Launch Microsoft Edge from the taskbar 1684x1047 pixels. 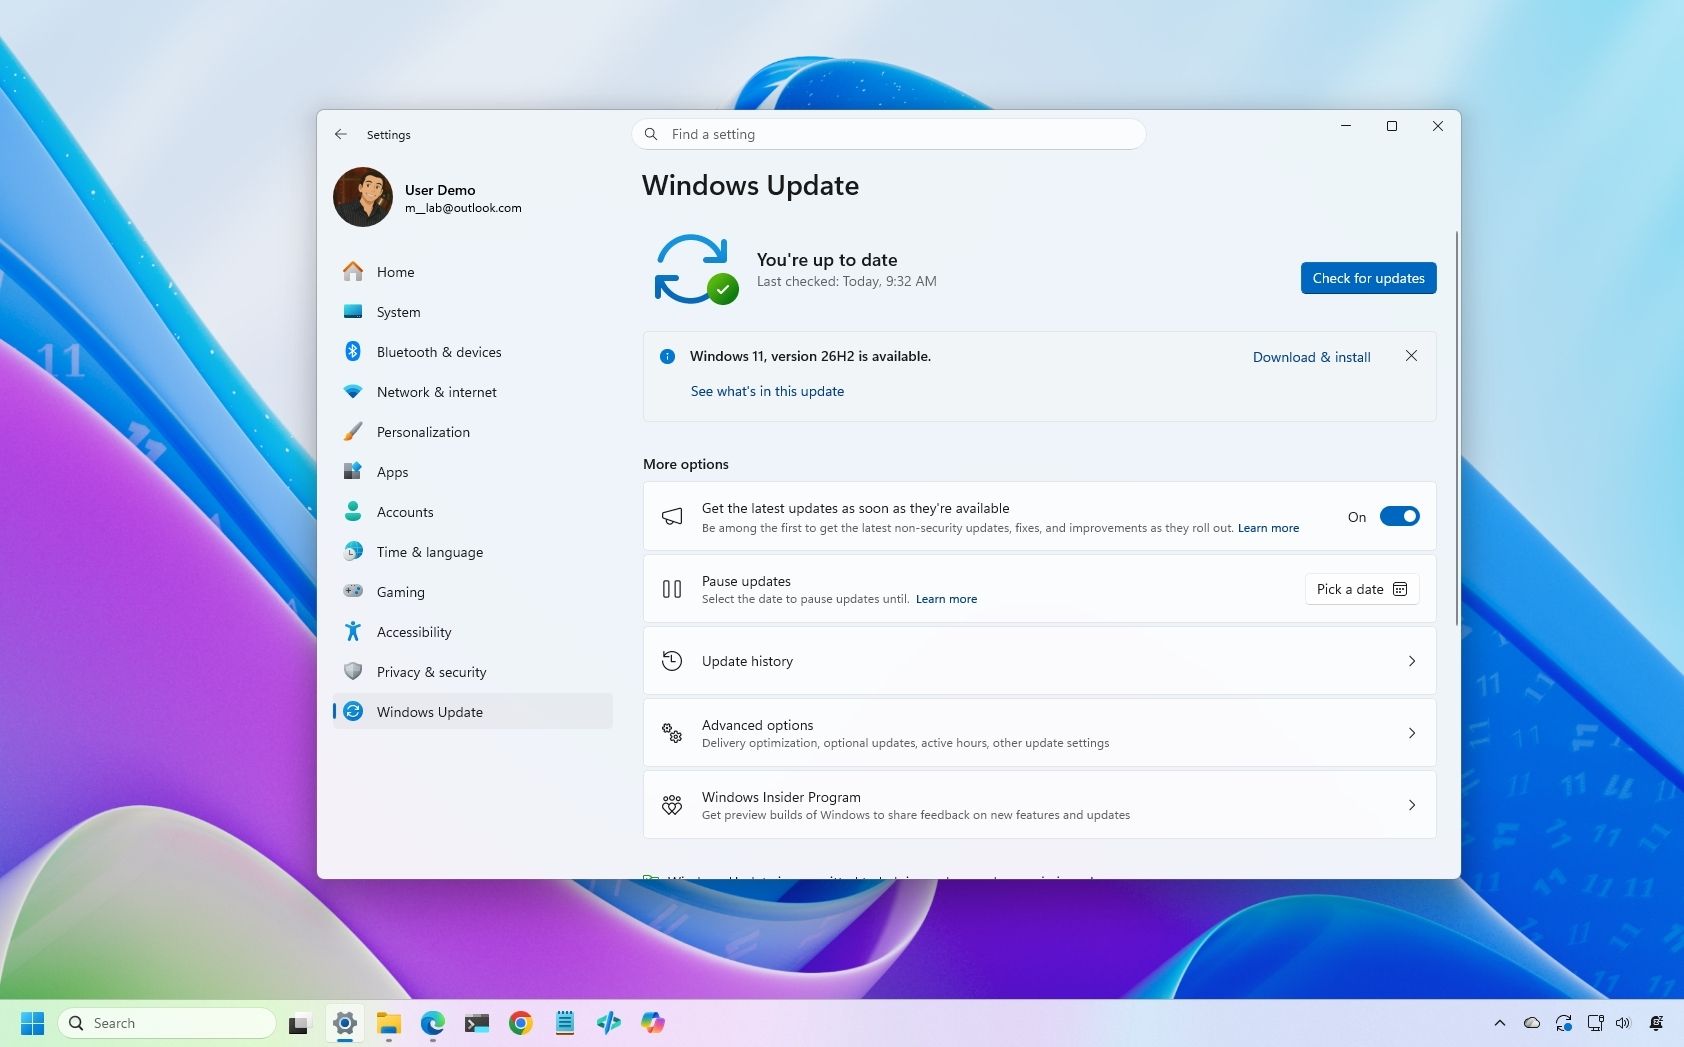(x=432, y=1023)
